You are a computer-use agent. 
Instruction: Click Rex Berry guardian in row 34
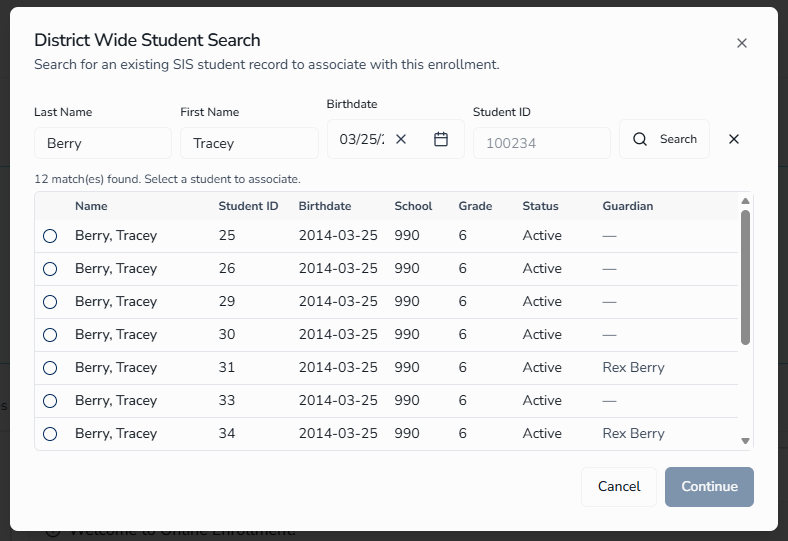click(x=633, y=434)
